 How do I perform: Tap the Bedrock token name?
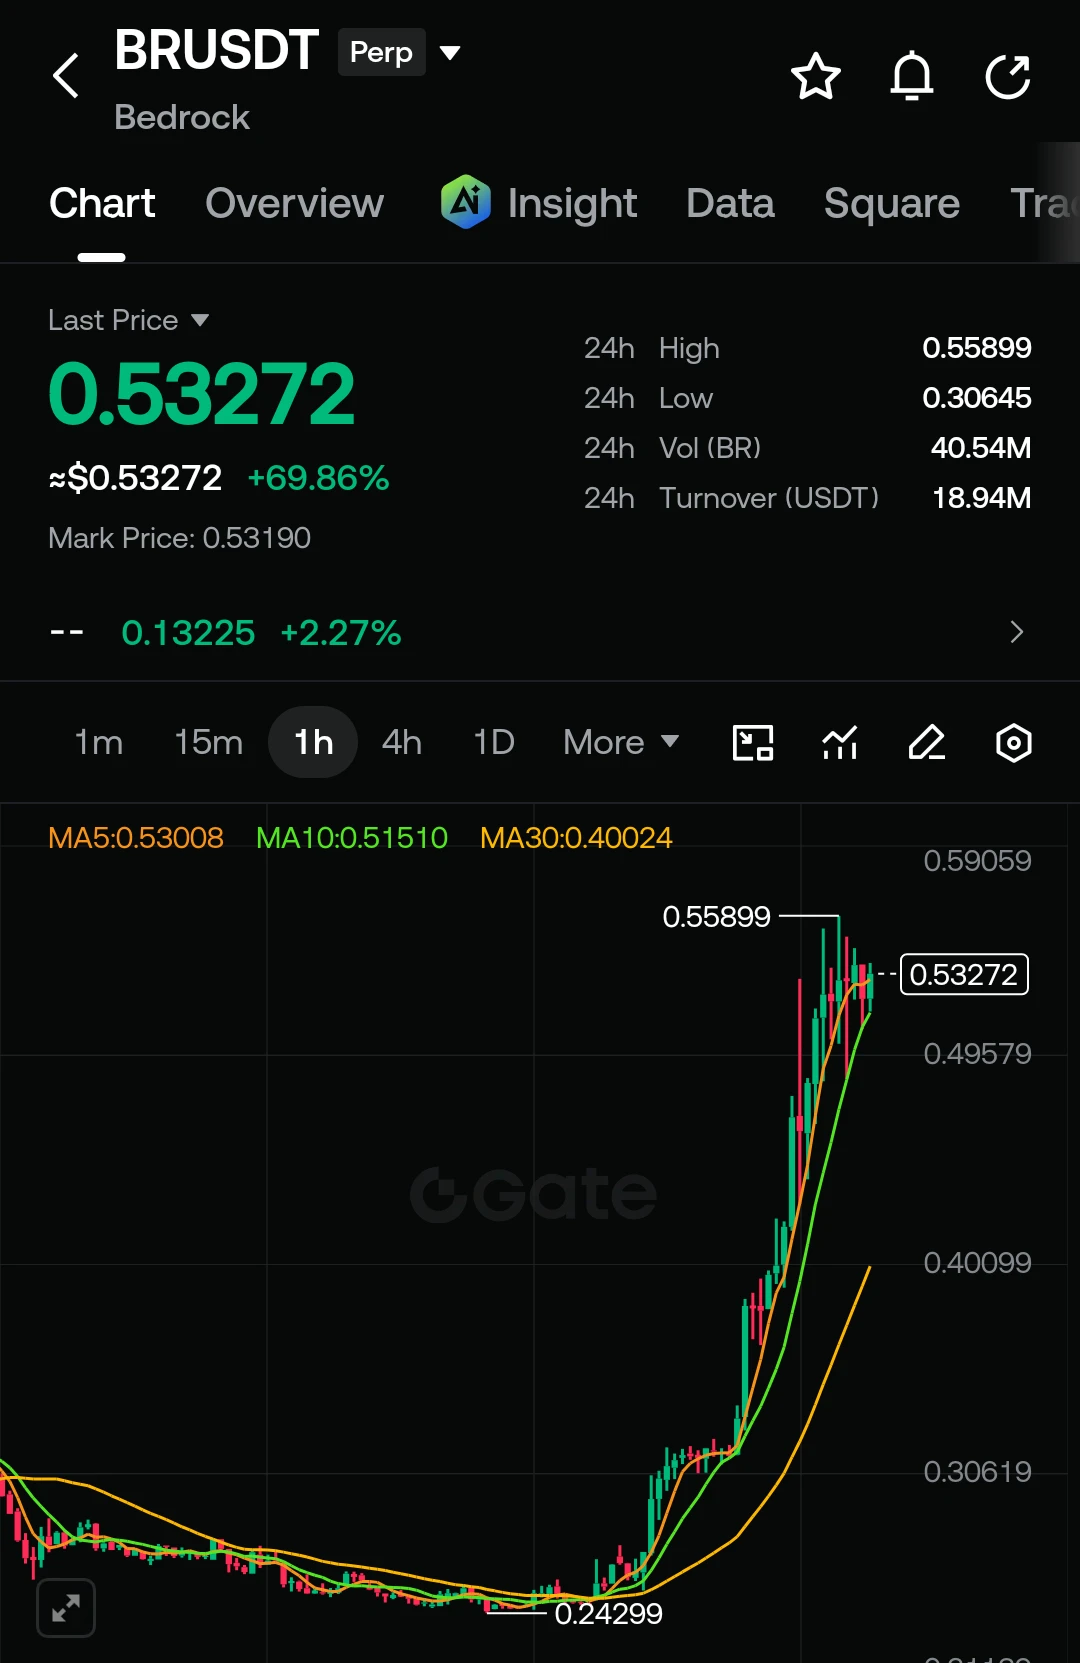click(x=182, y=117)
